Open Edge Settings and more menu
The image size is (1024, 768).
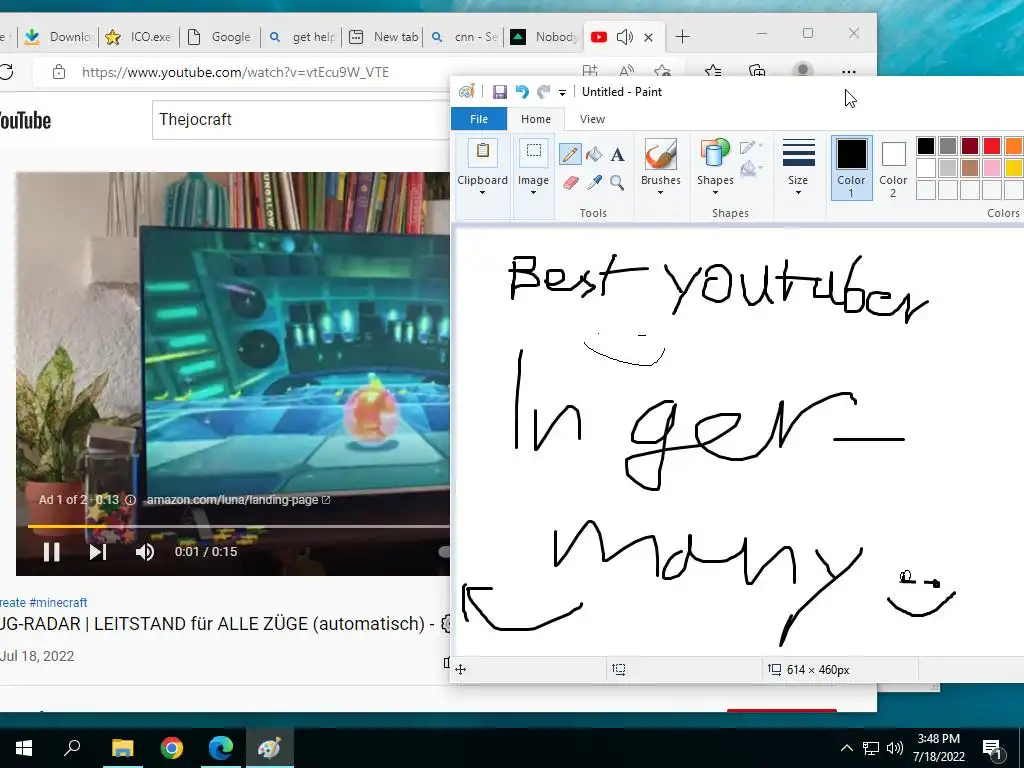pyautogui.click(x=848, y=72)
